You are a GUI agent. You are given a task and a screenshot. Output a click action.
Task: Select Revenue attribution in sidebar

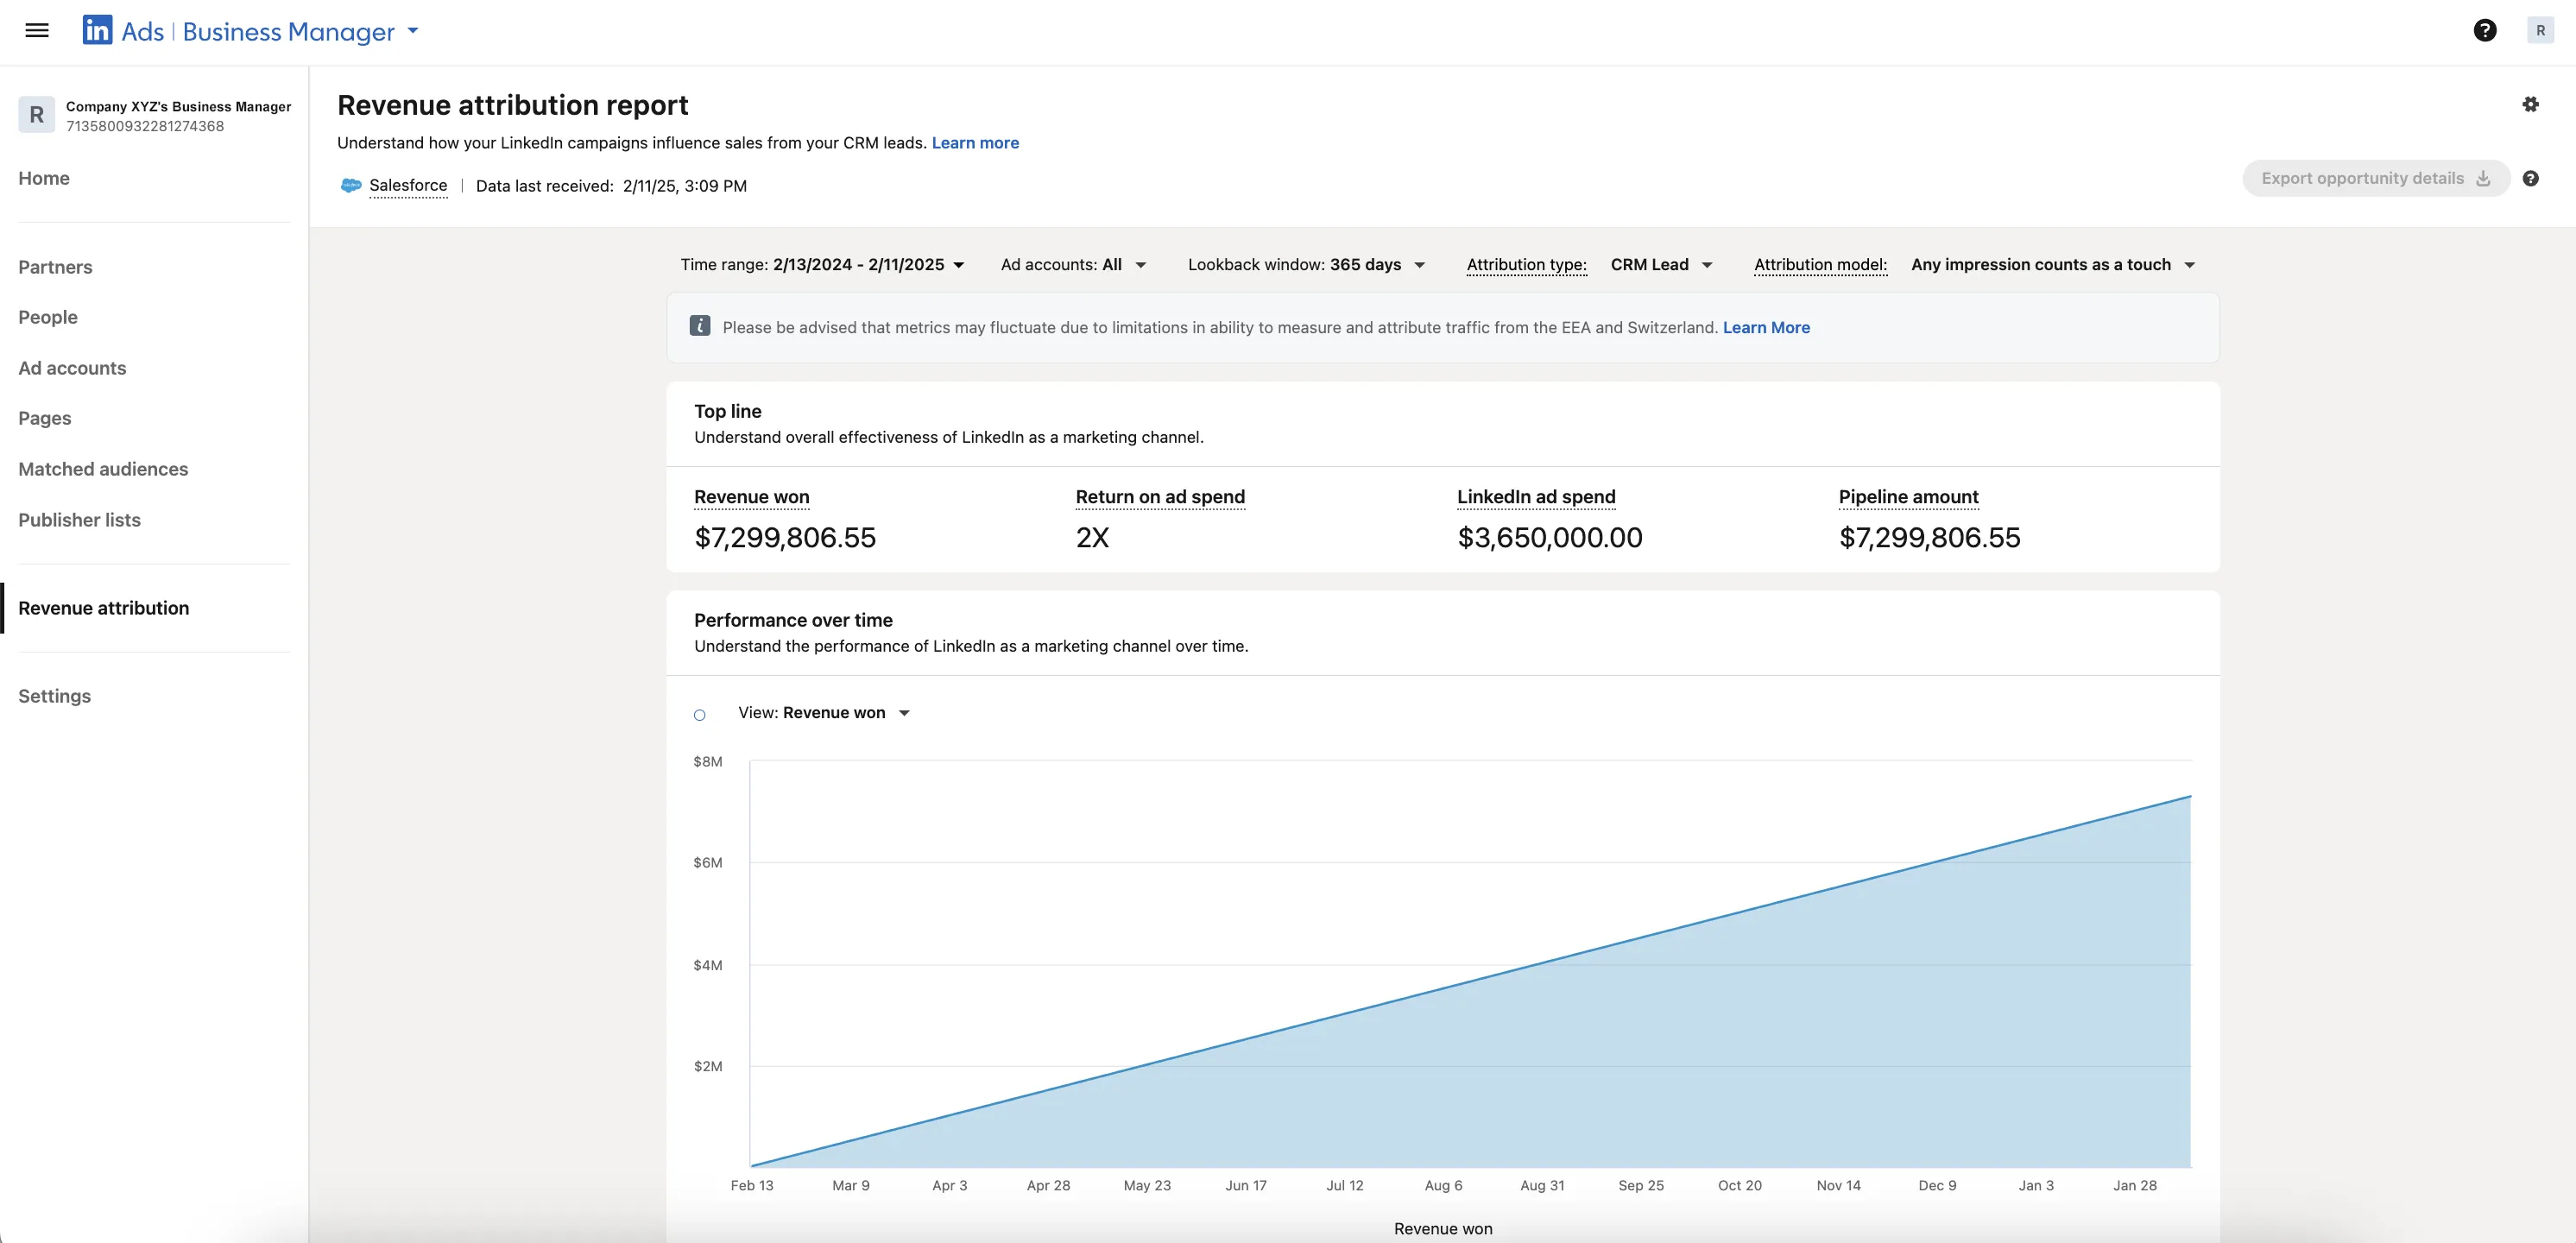click(103, 608)
